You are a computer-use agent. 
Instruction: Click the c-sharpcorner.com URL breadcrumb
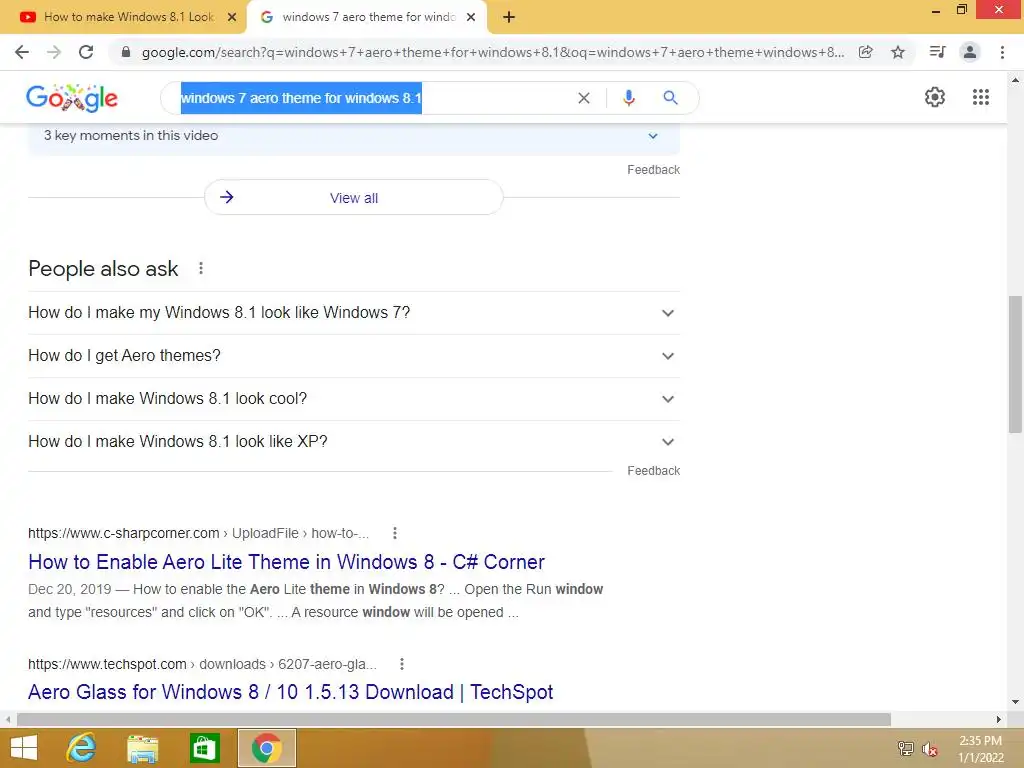(199, 534)
